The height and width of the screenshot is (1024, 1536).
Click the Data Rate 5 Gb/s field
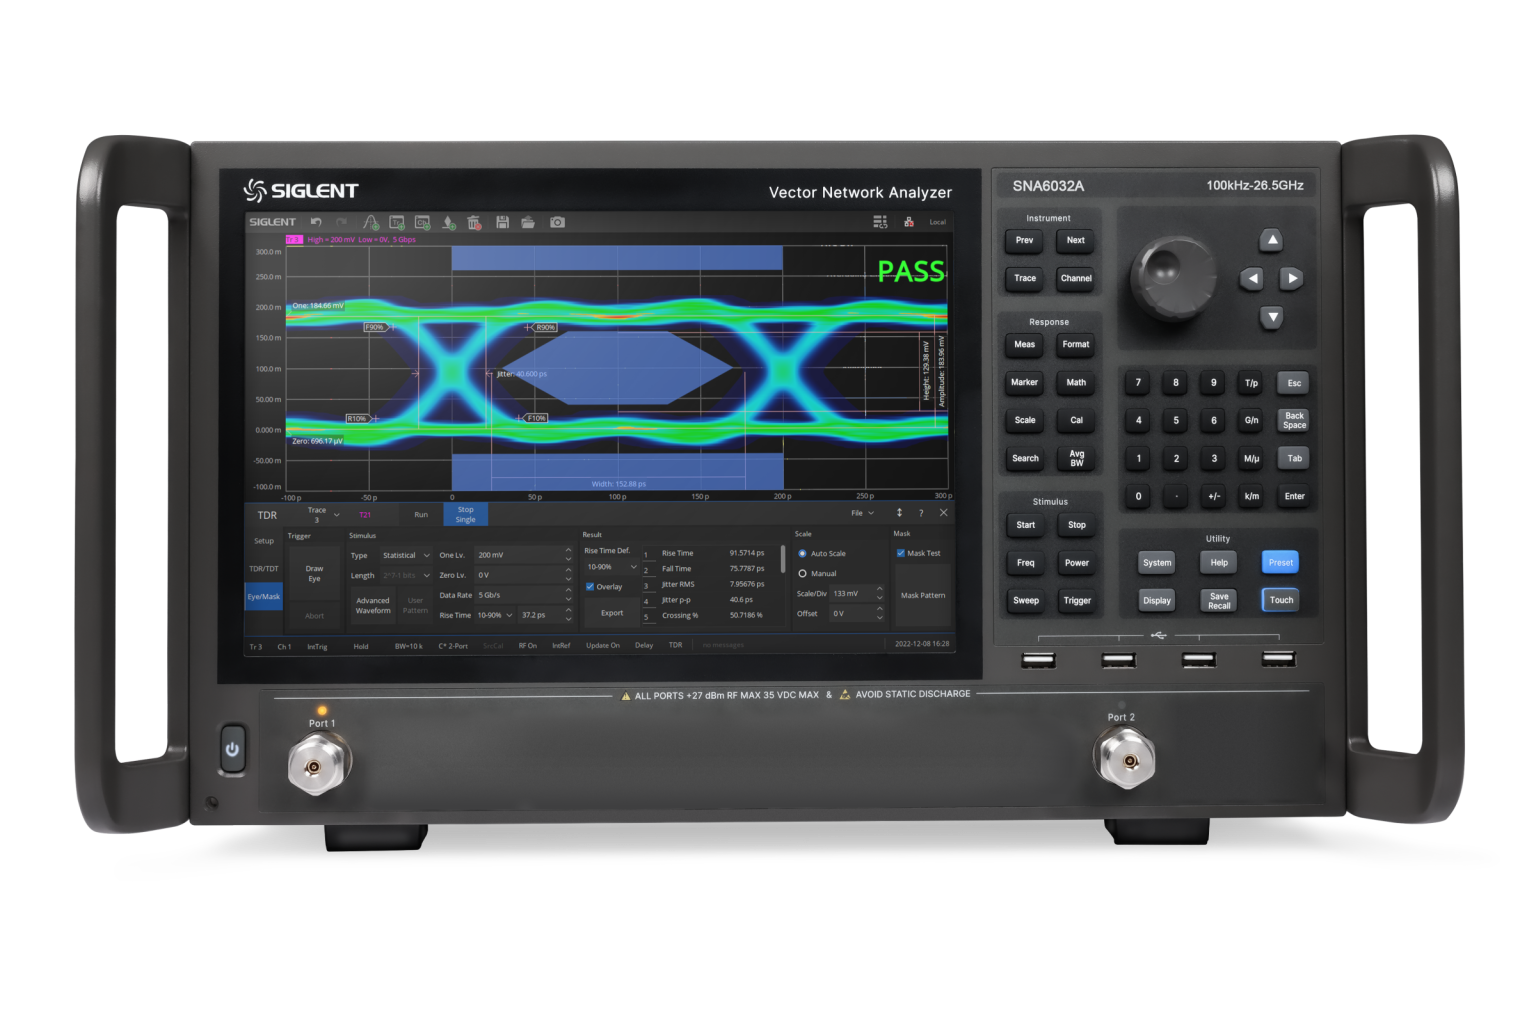[x=518, y=595]
